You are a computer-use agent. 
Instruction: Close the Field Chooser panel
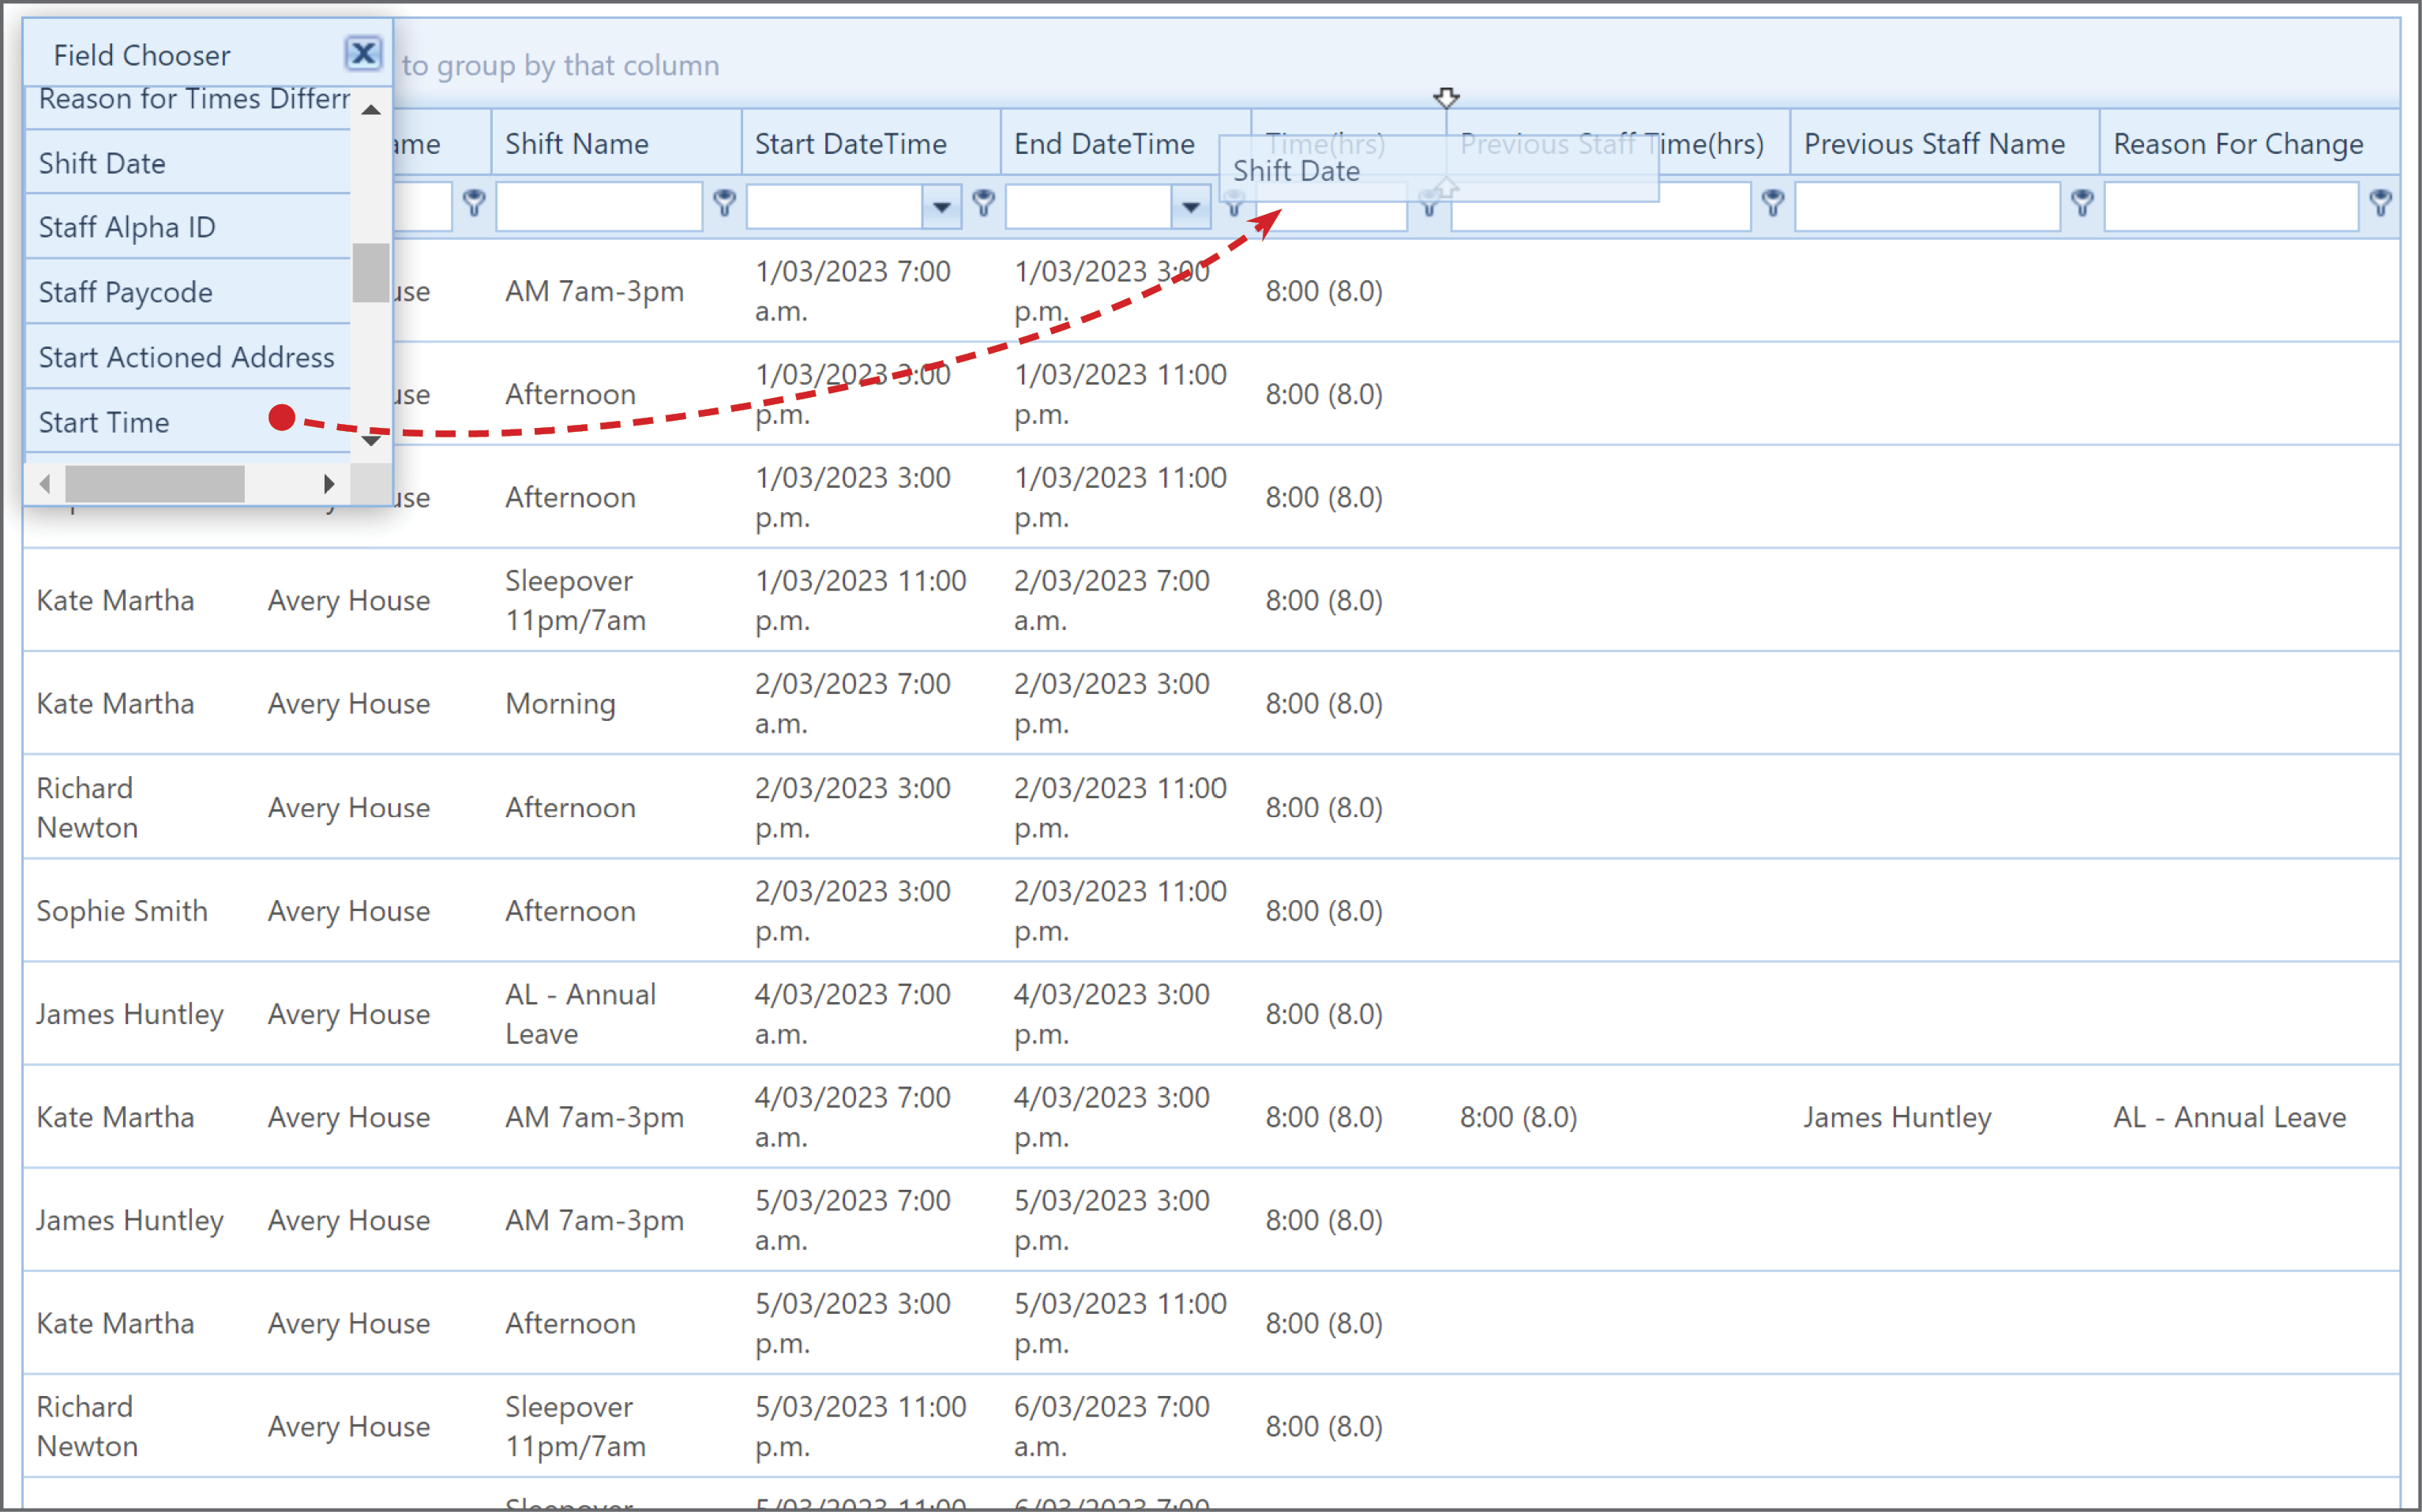tap(363, 53)
